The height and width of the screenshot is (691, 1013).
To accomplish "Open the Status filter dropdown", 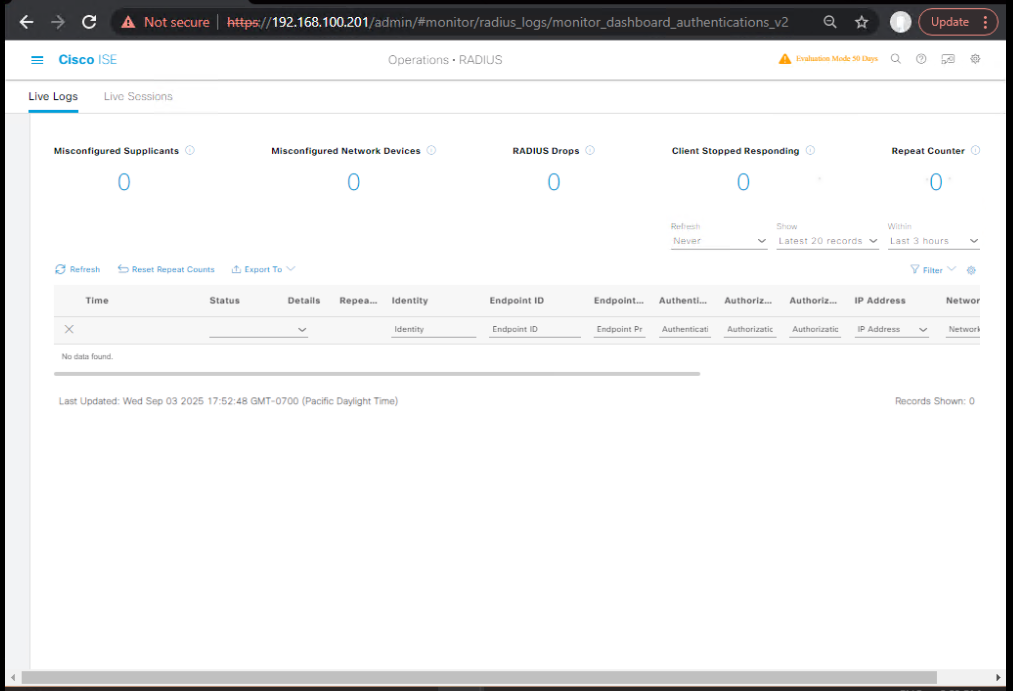I will 258,329.
